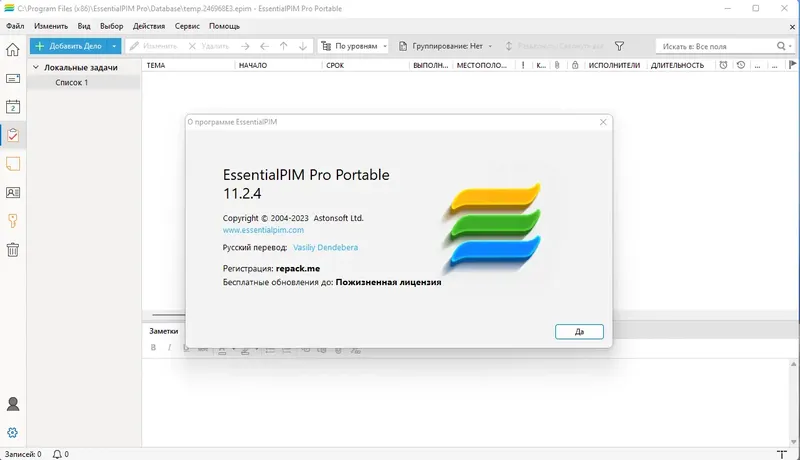The image size is (800, 460).
Task: Sort by the ДЛИТЕЛЬНОСТЬ column header
Action: point(677,65)
